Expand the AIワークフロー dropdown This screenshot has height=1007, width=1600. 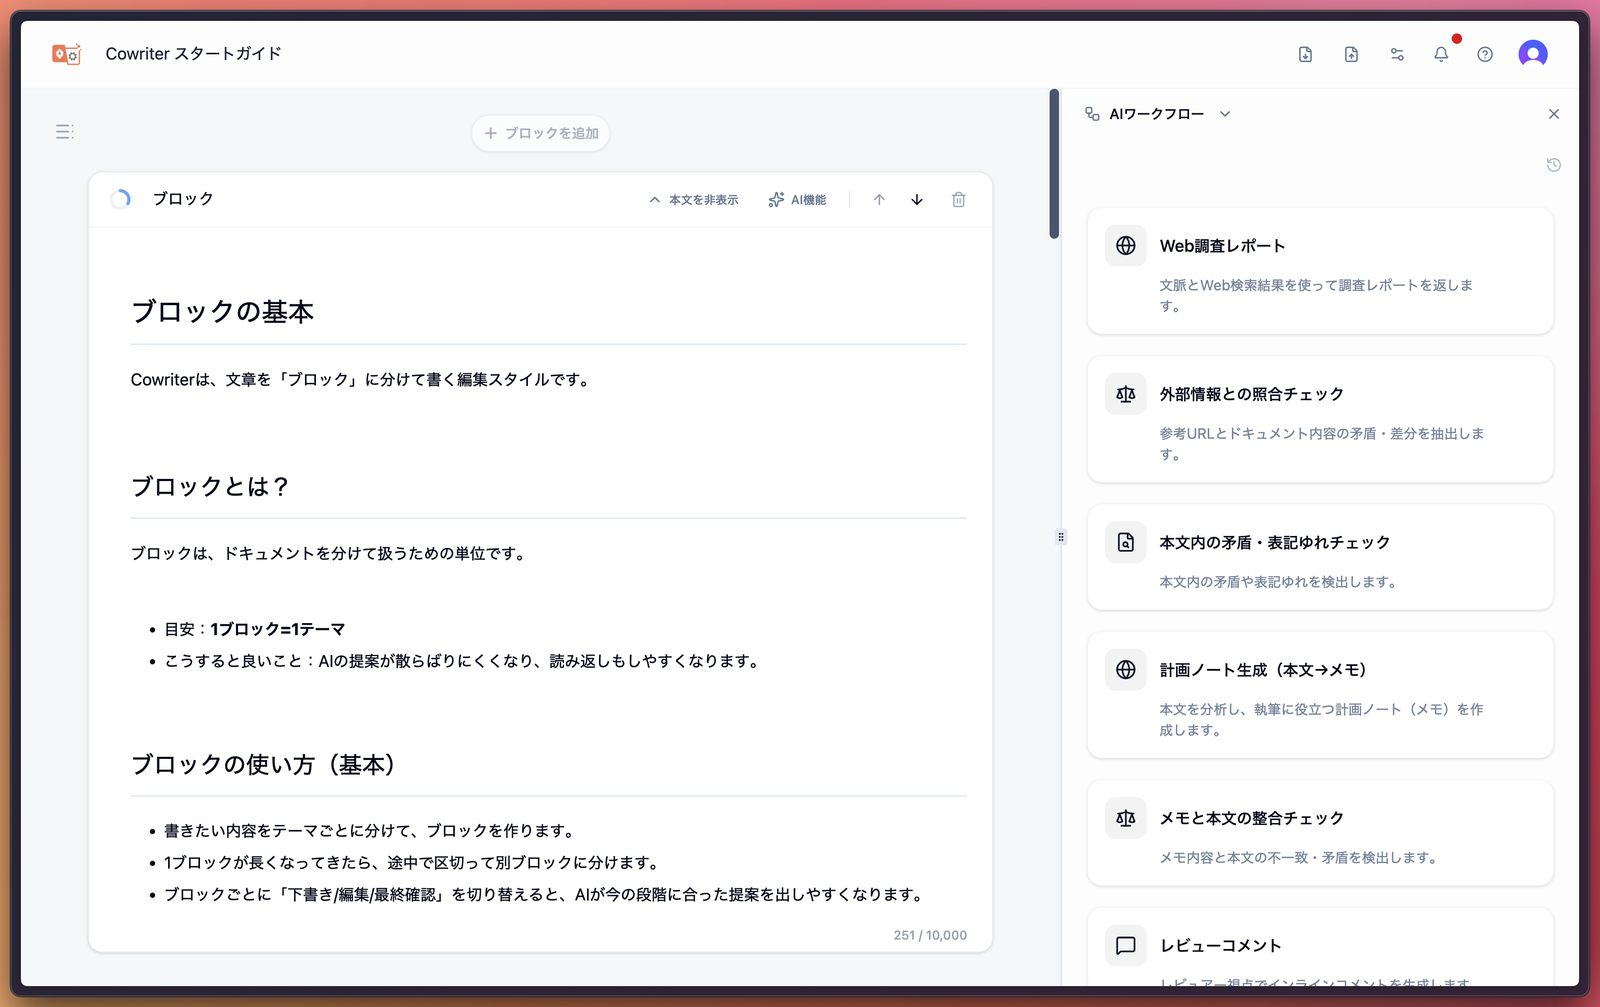[1225, 113]
